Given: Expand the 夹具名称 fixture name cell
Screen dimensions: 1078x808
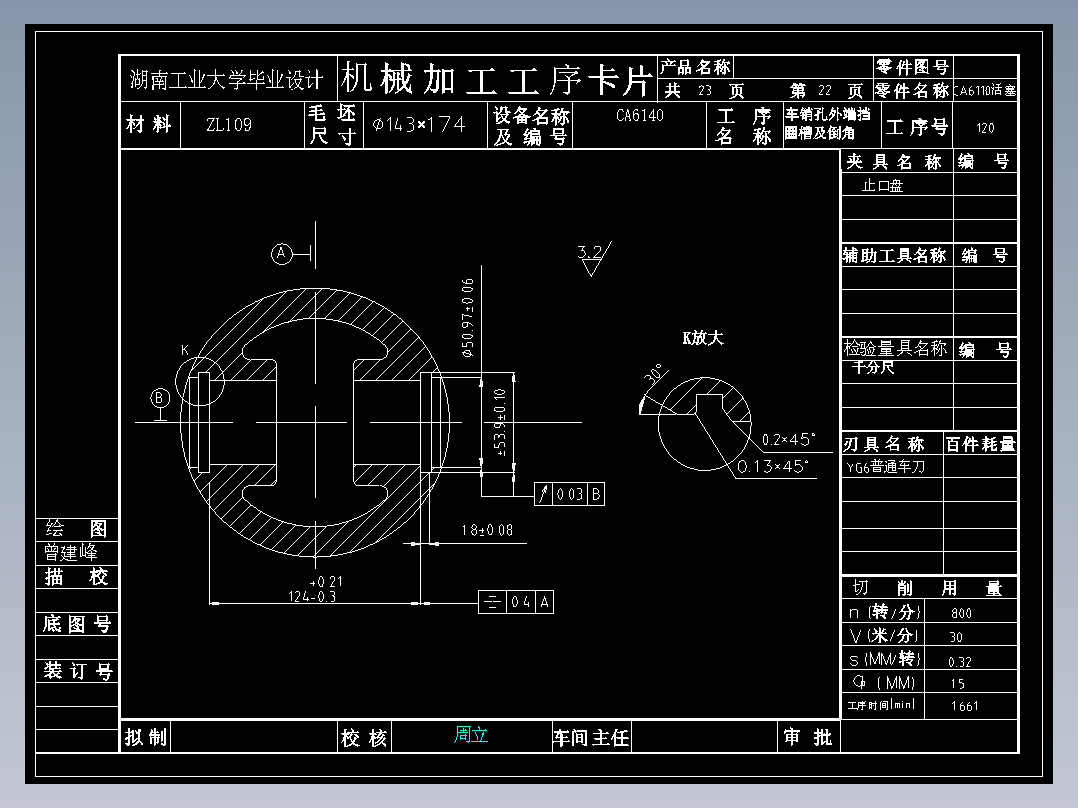Looking at the screenshot, I should (893, 160).
